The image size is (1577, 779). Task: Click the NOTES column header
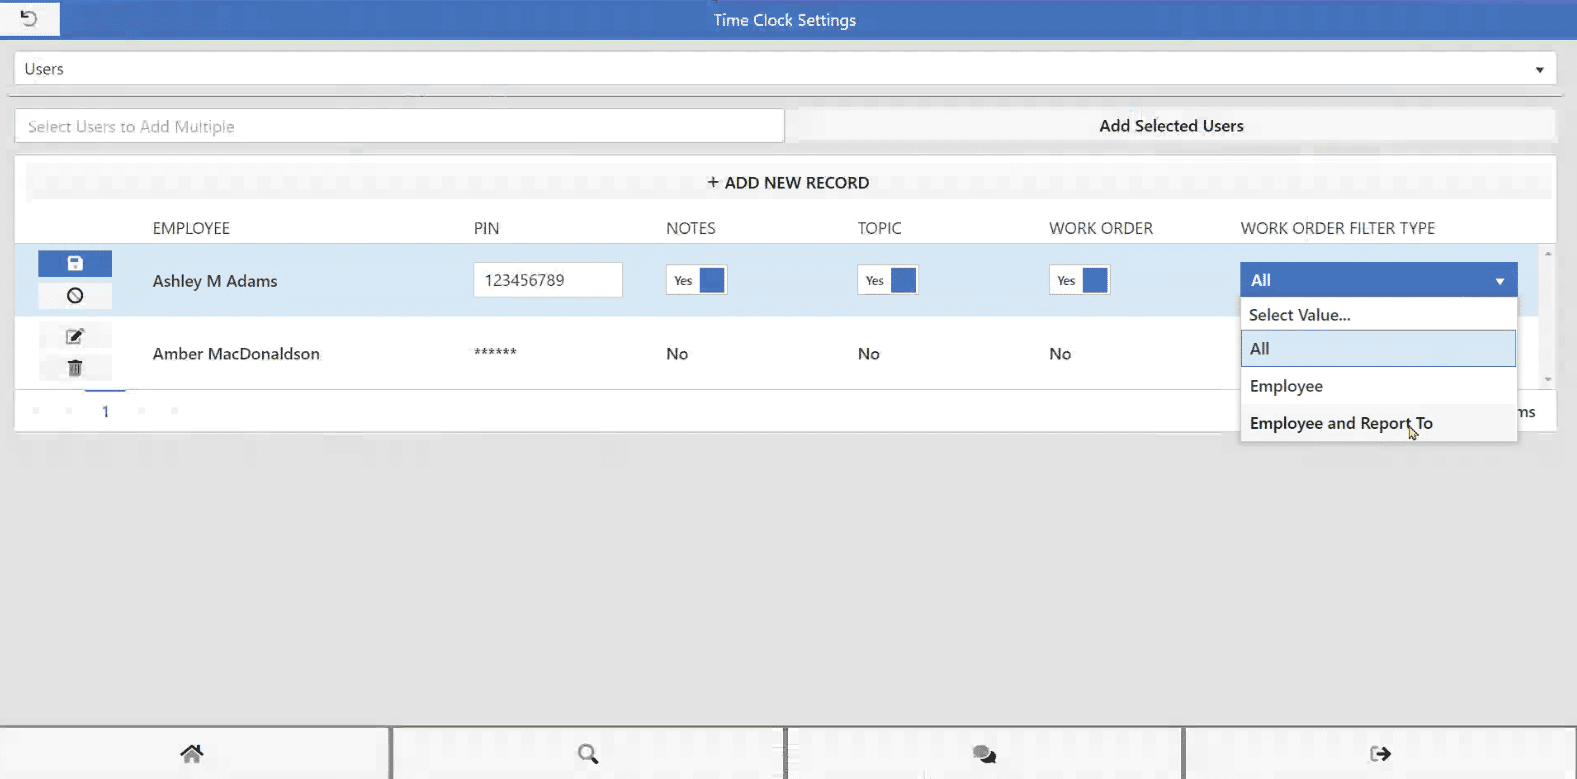(x=691, y=228)
